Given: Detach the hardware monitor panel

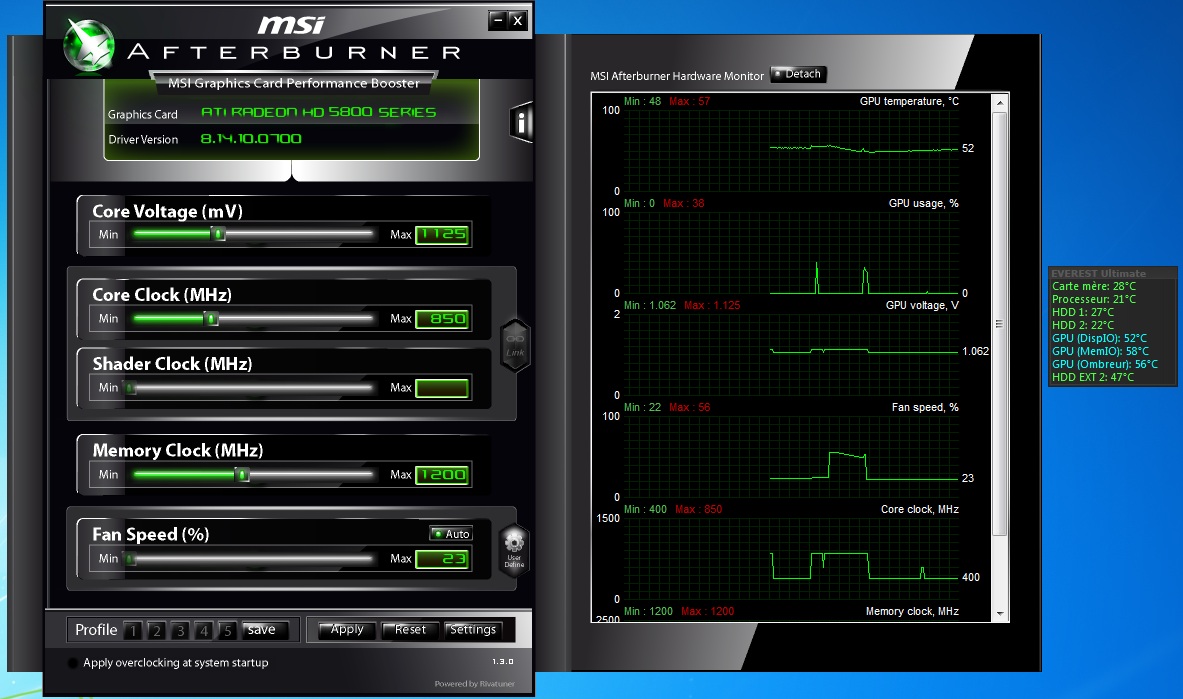Looking at the screenshot, I should 798,74.
